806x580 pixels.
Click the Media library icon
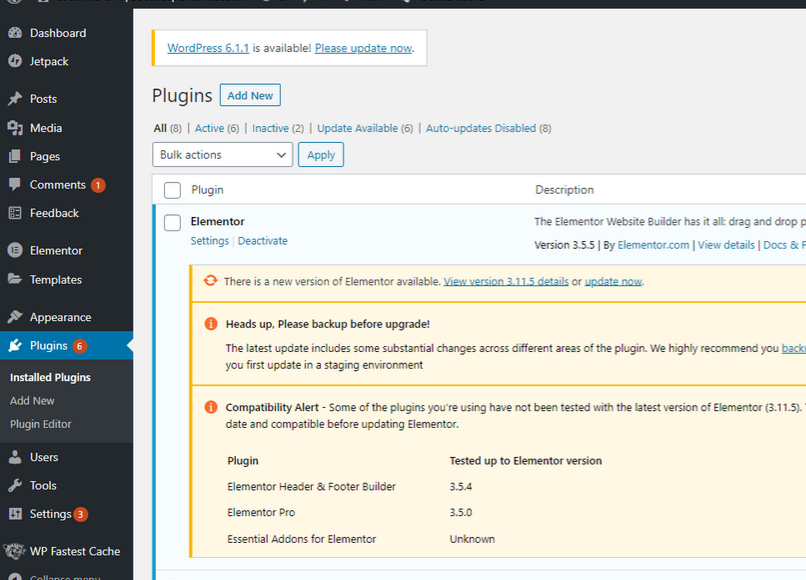[15, 128]
